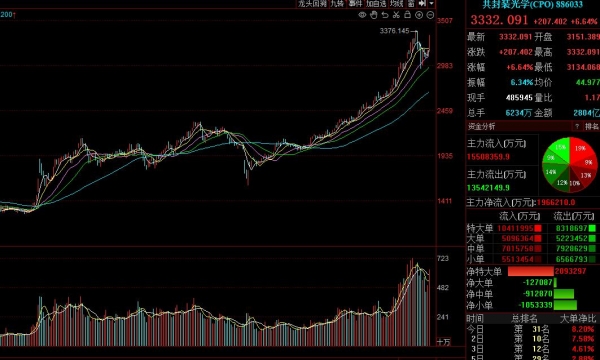Click the 总手 value 6234万
The height and width of the screenshot is (360, 600).
pos(518,113)
